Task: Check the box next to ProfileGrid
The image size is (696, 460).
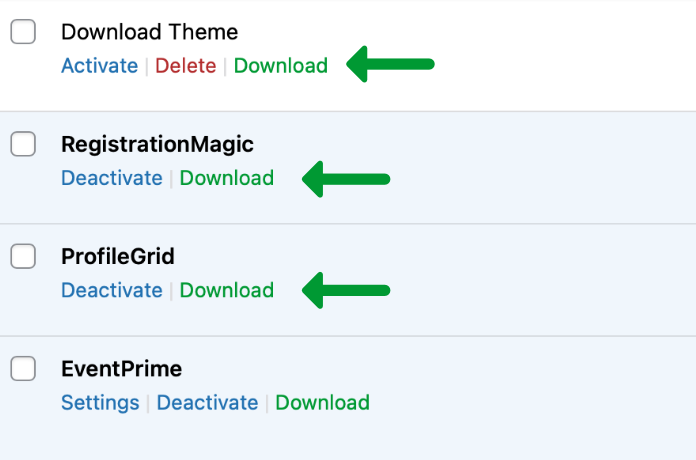Action: [23, 256]
